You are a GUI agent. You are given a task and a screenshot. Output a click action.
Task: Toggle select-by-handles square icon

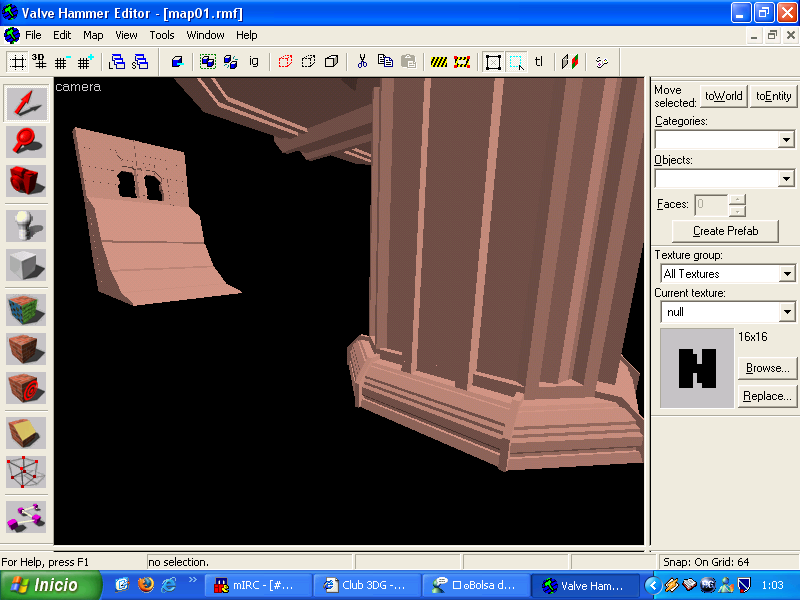pyautogui.click(x=493, y=62)
